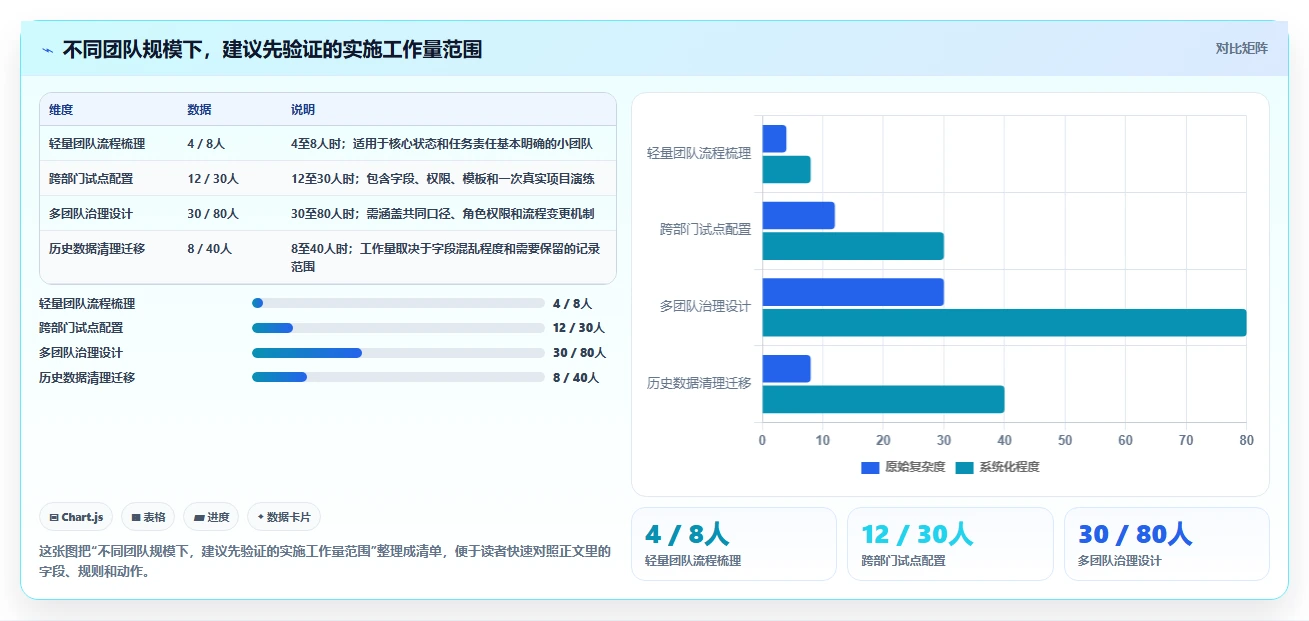Open the 4 / 8人 data card

pos(734,544)
